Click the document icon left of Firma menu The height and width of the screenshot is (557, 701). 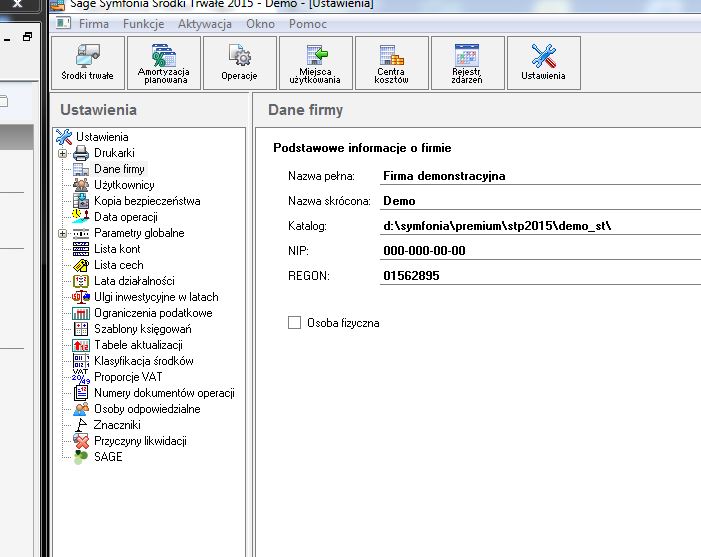coord(63,23)
